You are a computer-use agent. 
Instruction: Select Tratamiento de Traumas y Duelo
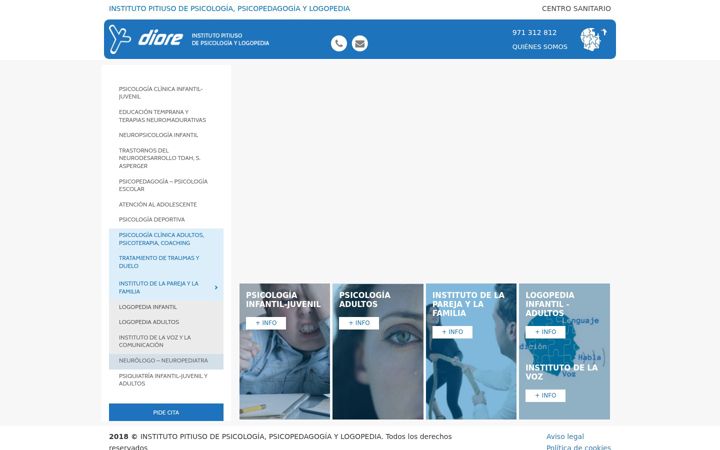coord(166,262)
